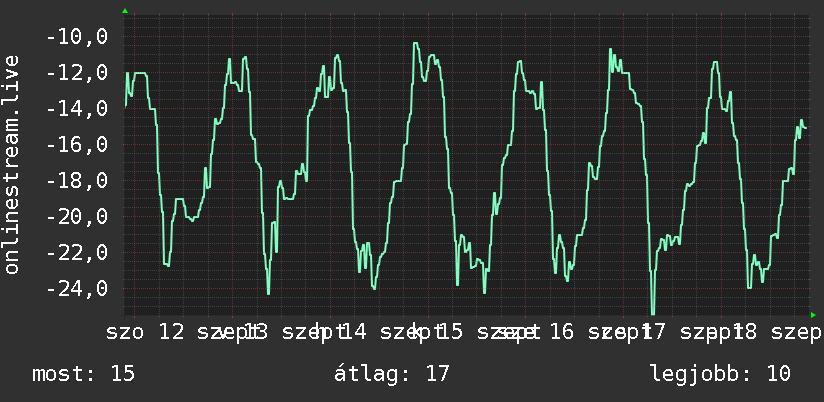Click the green arrow atop the y-axis

125,11
